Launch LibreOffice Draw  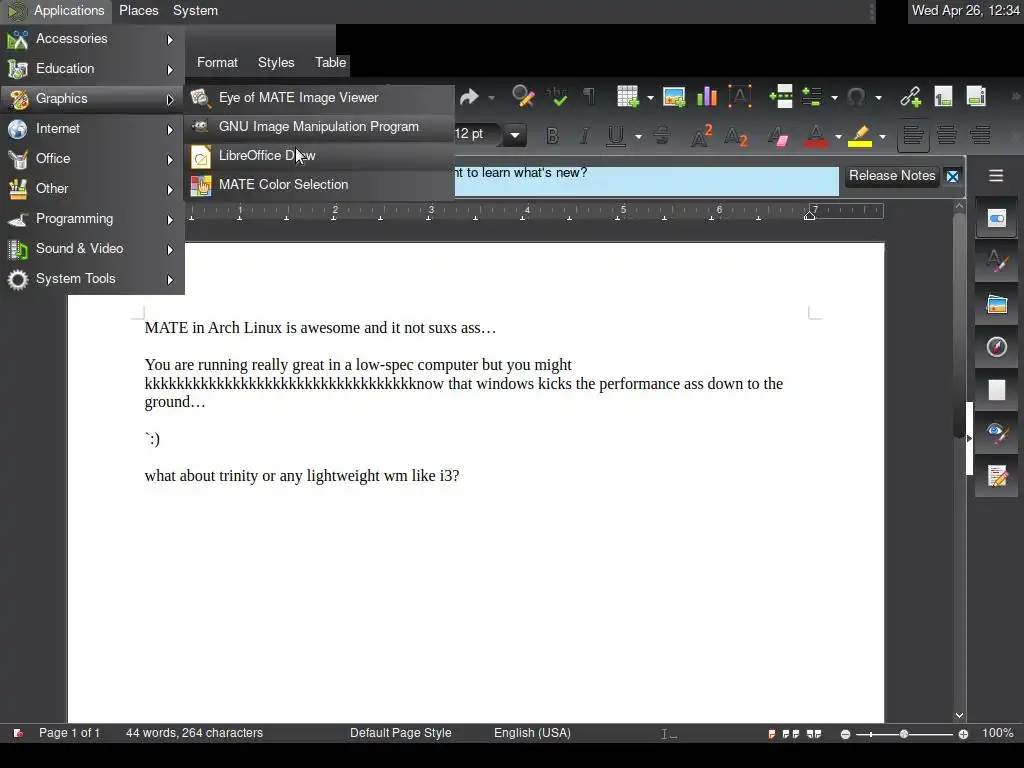(319, 155)
